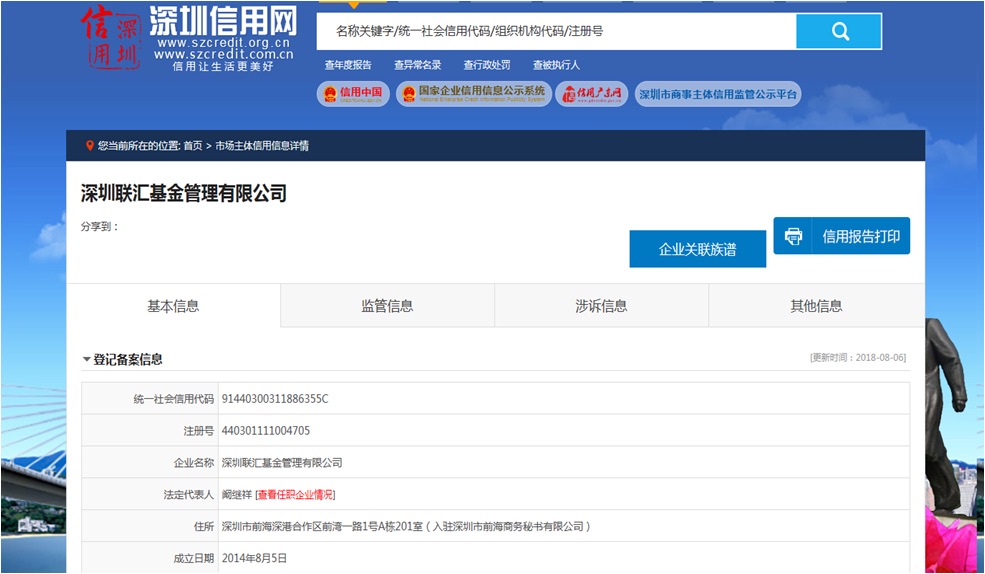Click the 信用让生活更美好 slogan text
This screenshot has height=574, width=985.
pyautogui.click(x=224, y=66)
